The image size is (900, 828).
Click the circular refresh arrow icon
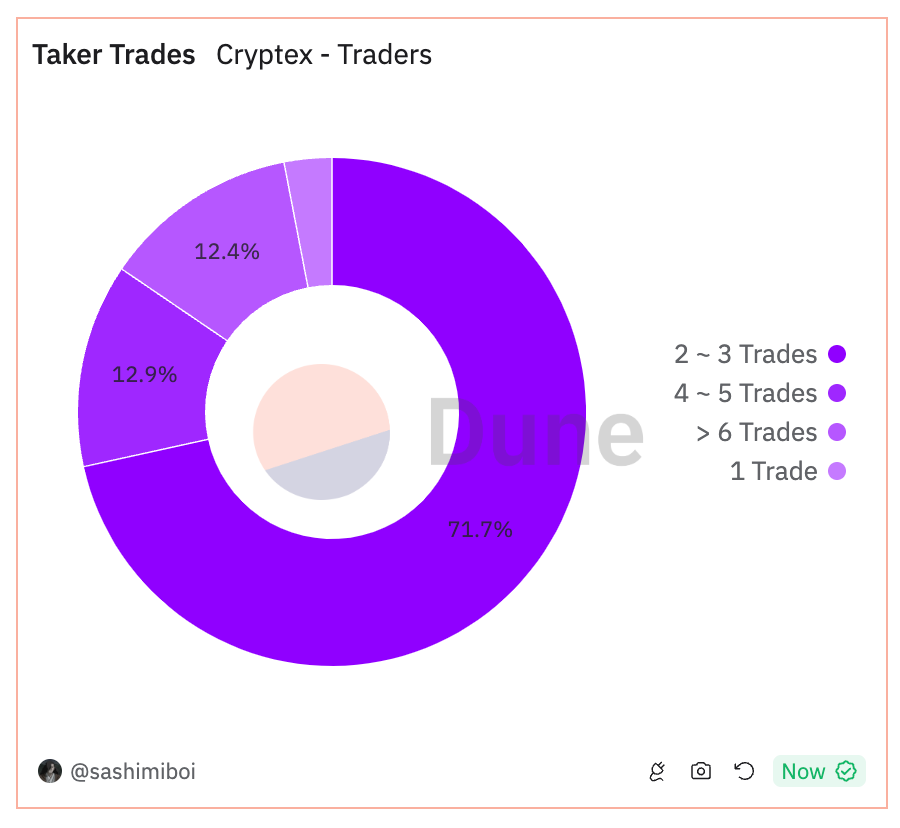tap(744, 771)
